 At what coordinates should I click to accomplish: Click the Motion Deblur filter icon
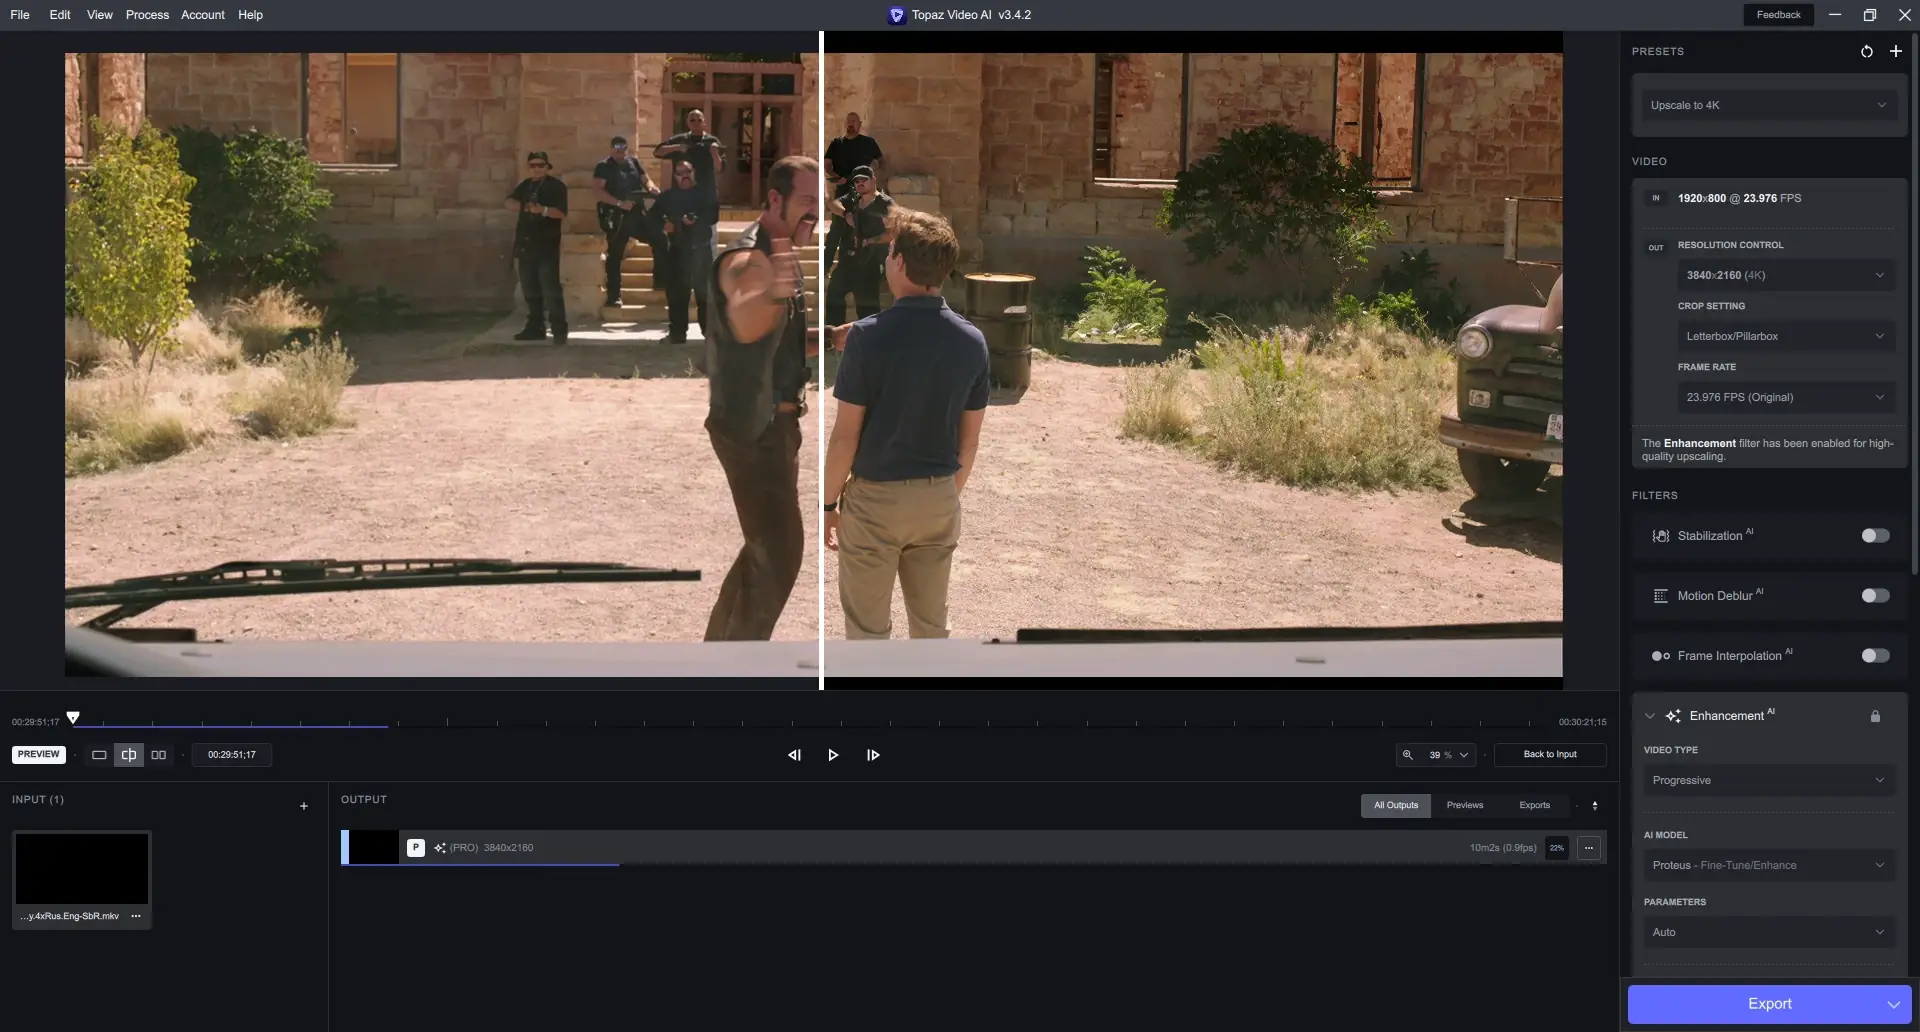pos(1661,596)
